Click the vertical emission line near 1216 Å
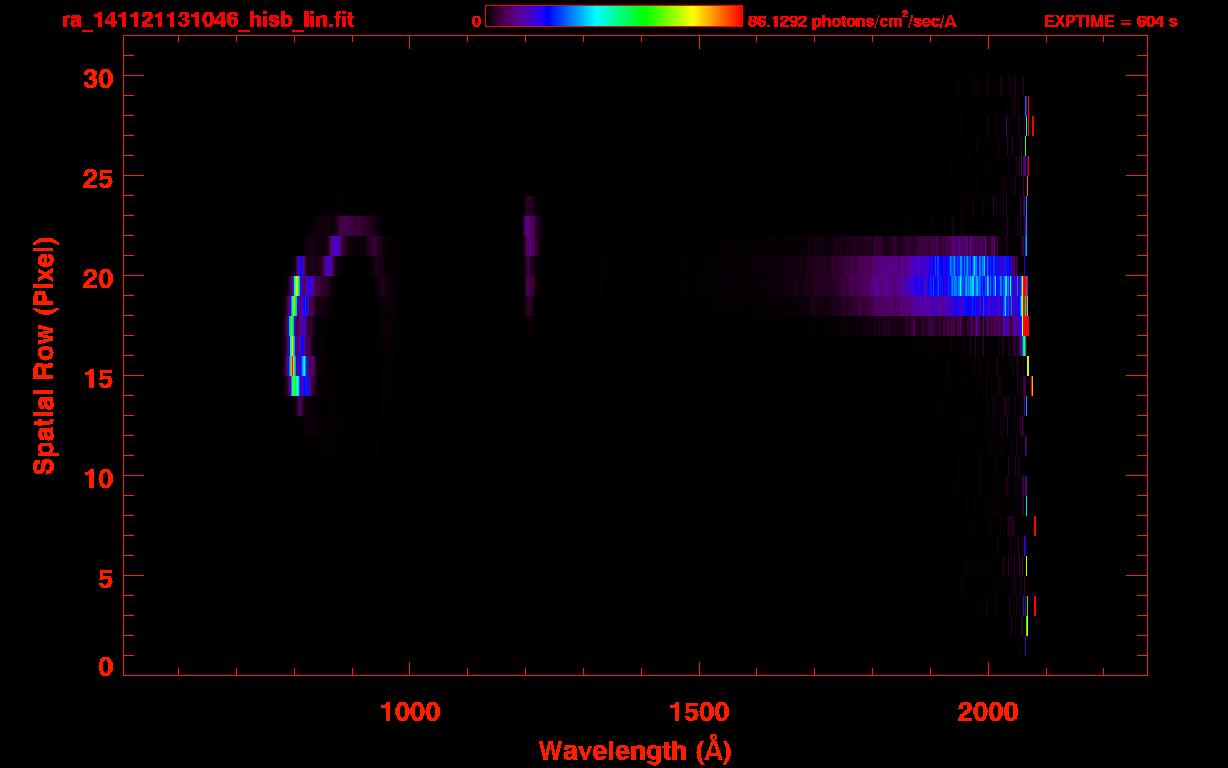 pos(530,265)
